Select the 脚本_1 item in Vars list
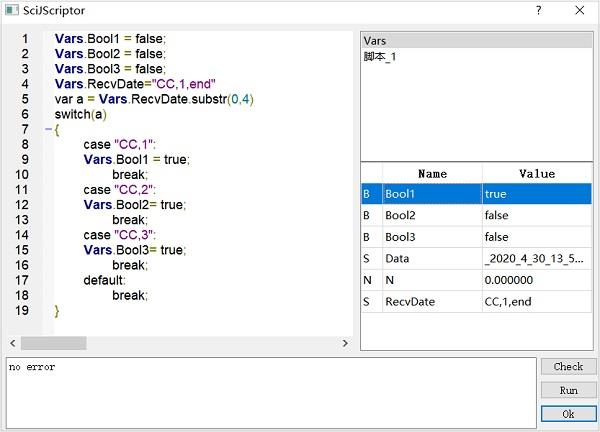600x432 pixels. pyautogui.click(x=382, y=57)
